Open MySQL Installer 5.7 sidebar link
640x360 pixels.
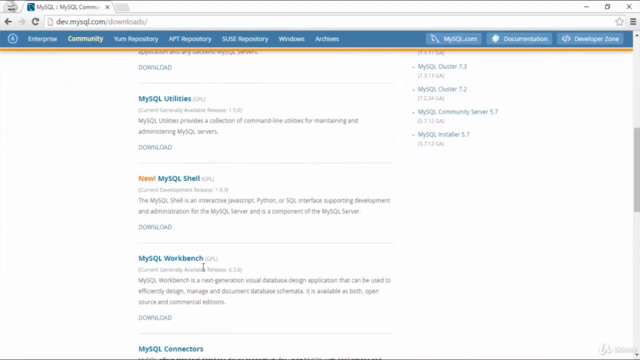pyautogui.click(x=444, y=134)
